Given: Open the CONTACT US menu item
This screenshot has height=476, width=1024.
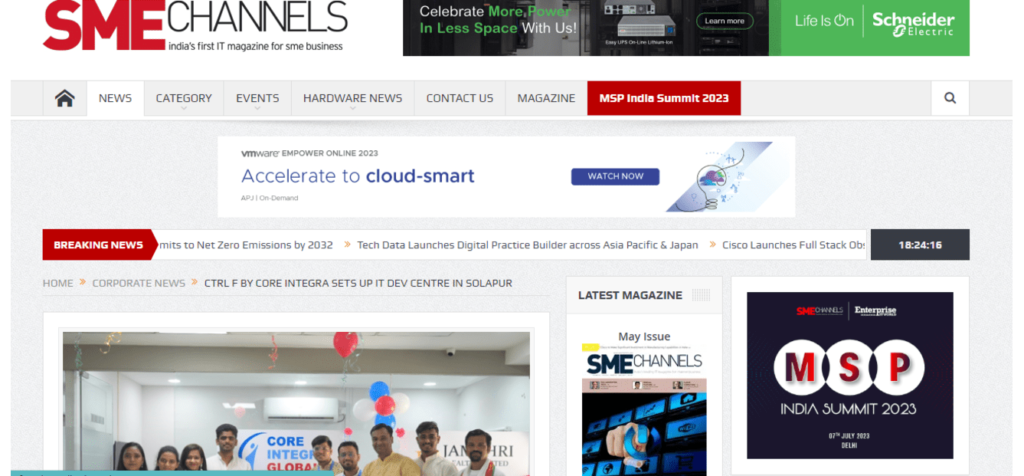Looking at the screenshot, I should 460,99.
